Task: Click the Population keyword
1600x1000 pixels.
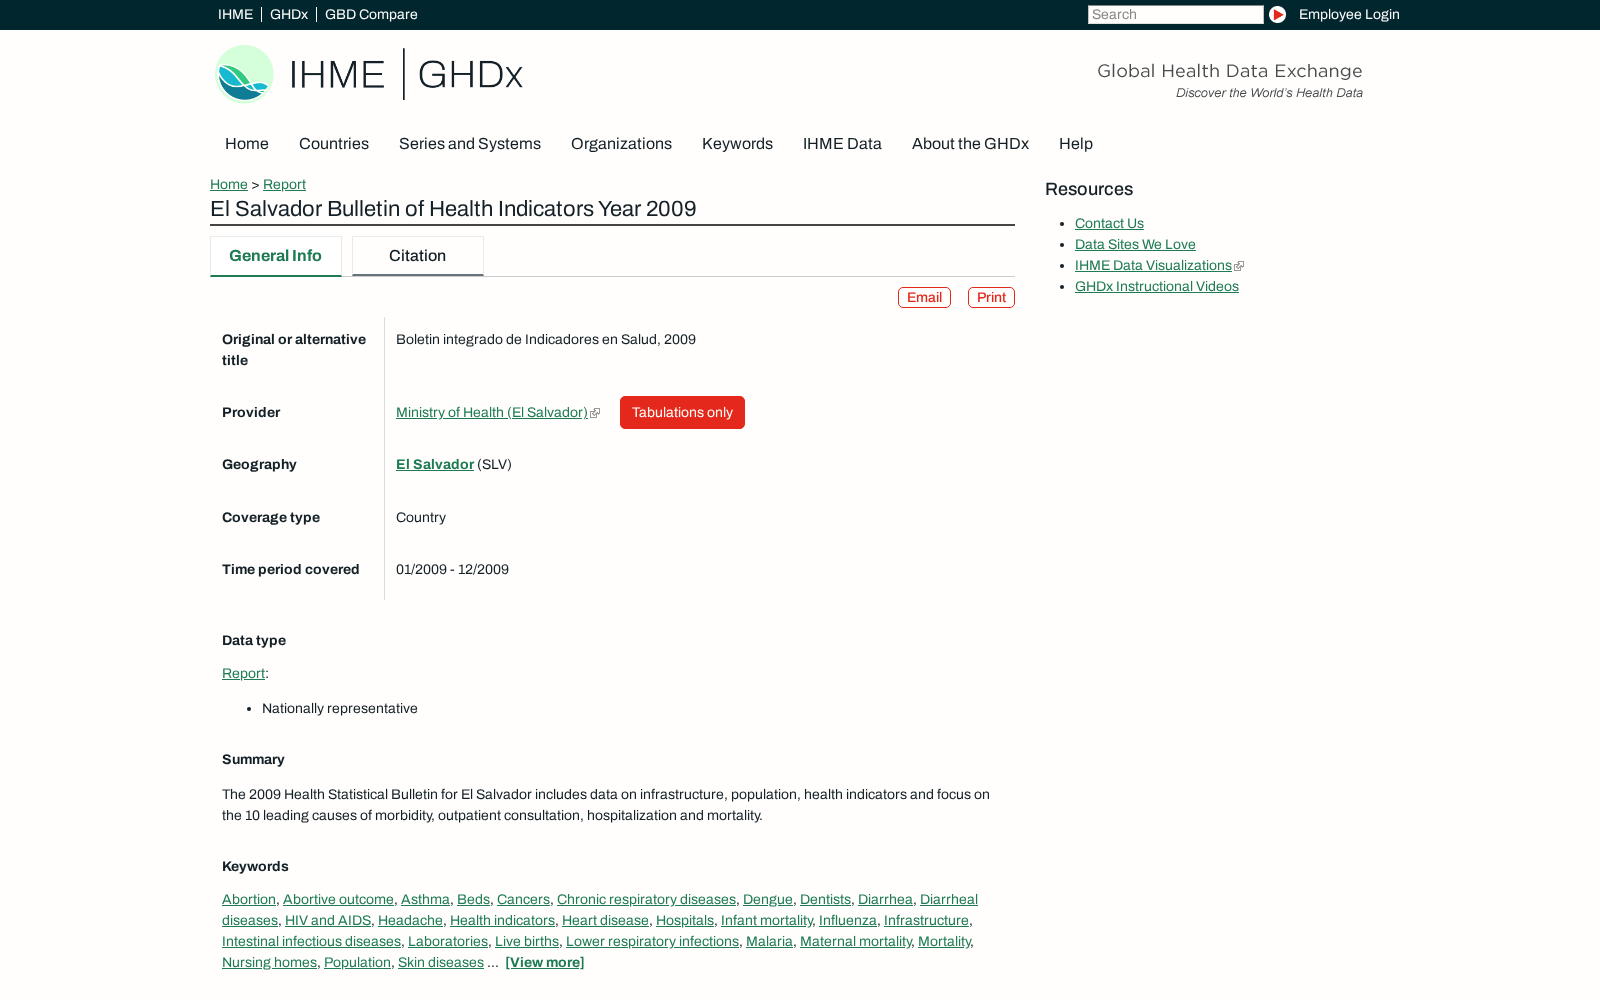Action: [357, 963]
